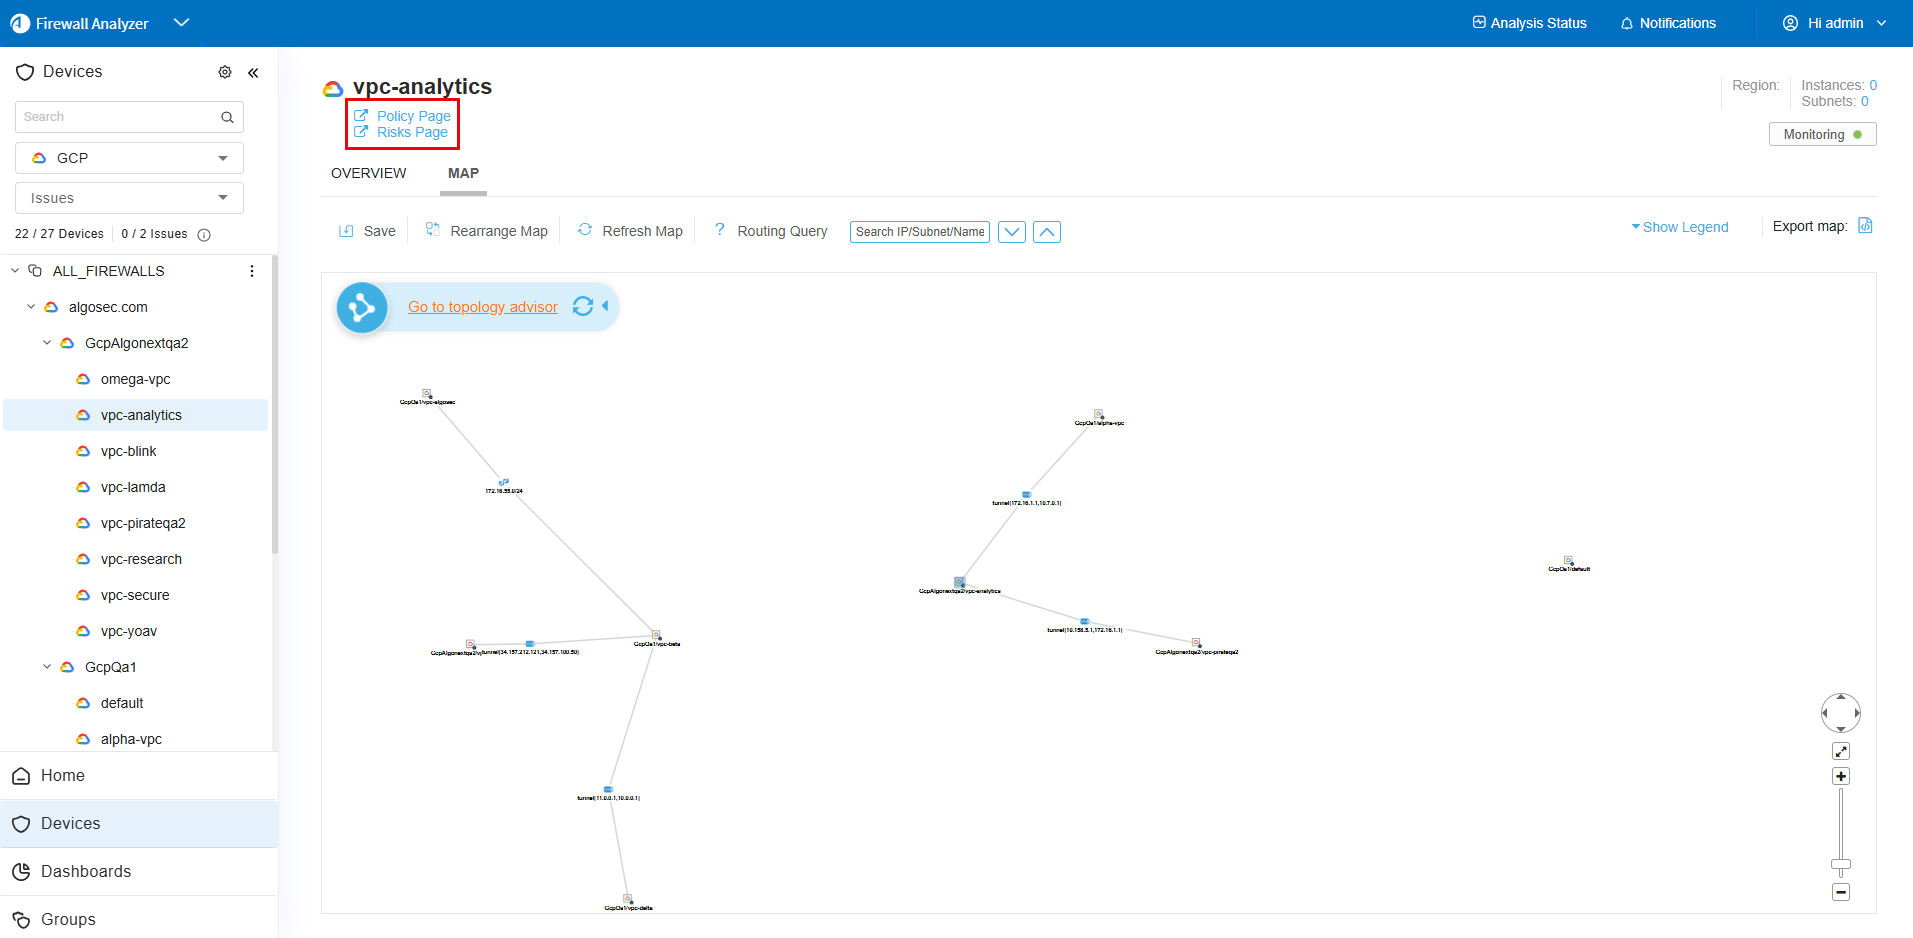Collapse the GcpQa1 tree node

click(47, 667)
